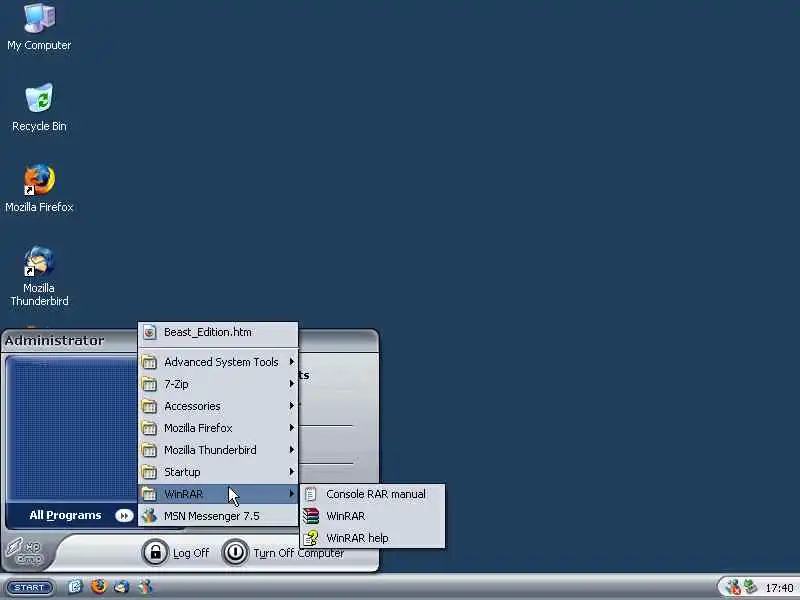800x600 pixels.
Task: Expand the WinRAR submenu arrow
Action: click(x=291, y=493)
